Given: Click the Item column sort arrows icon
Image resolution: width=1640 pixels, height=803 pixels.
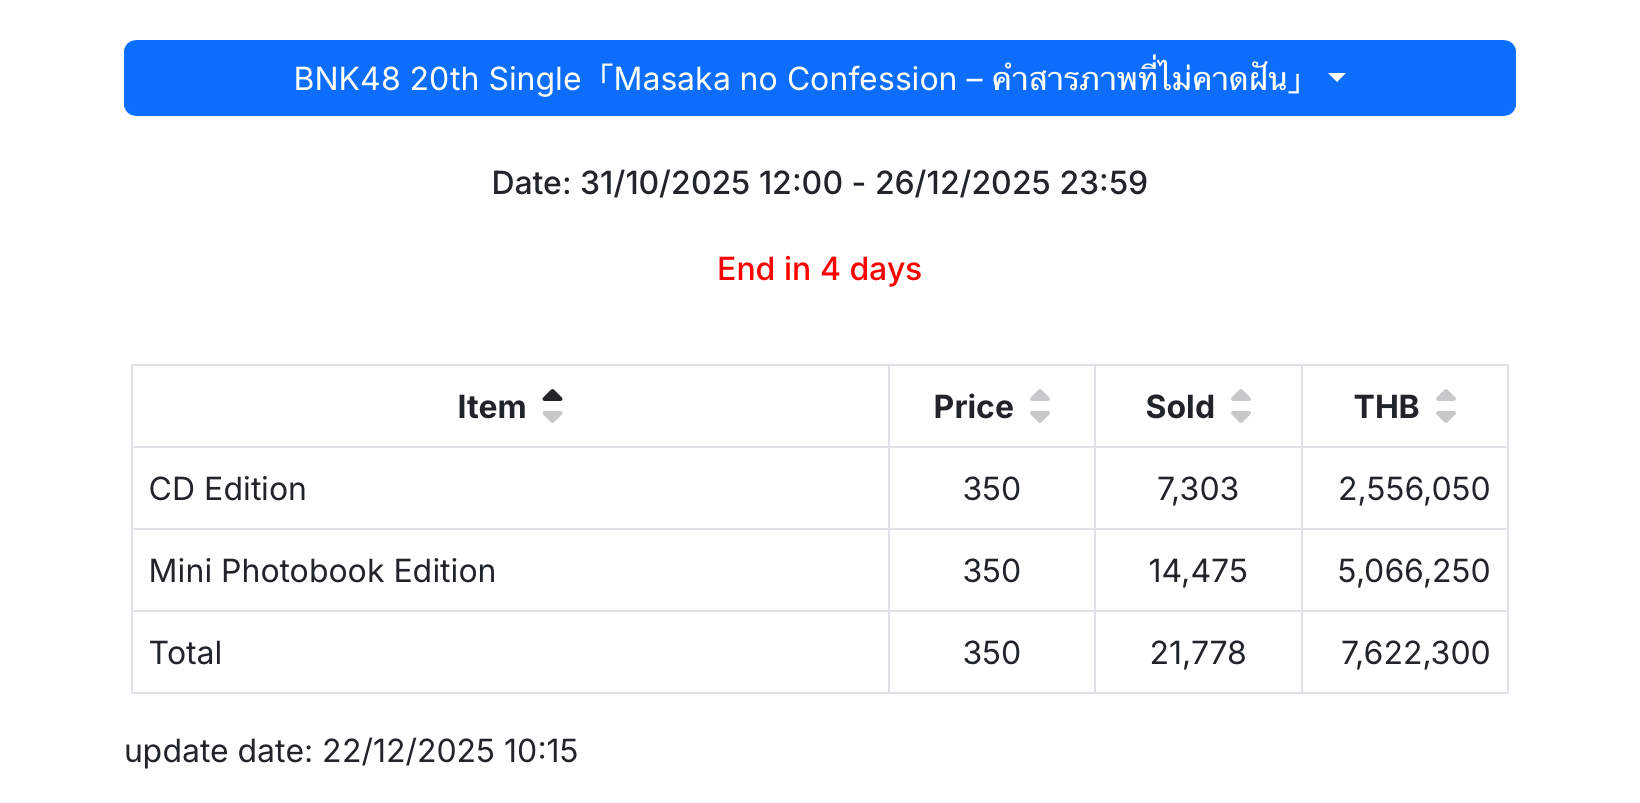Looking at the screenshot, I should click(x=552, y=406).
